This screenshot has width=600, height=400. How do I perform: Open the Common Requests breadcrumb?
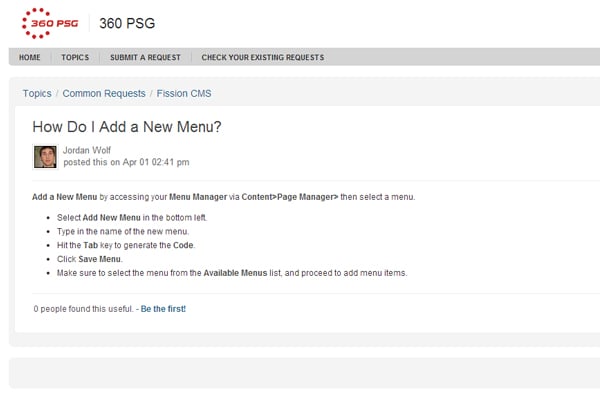tap(104, 93)
